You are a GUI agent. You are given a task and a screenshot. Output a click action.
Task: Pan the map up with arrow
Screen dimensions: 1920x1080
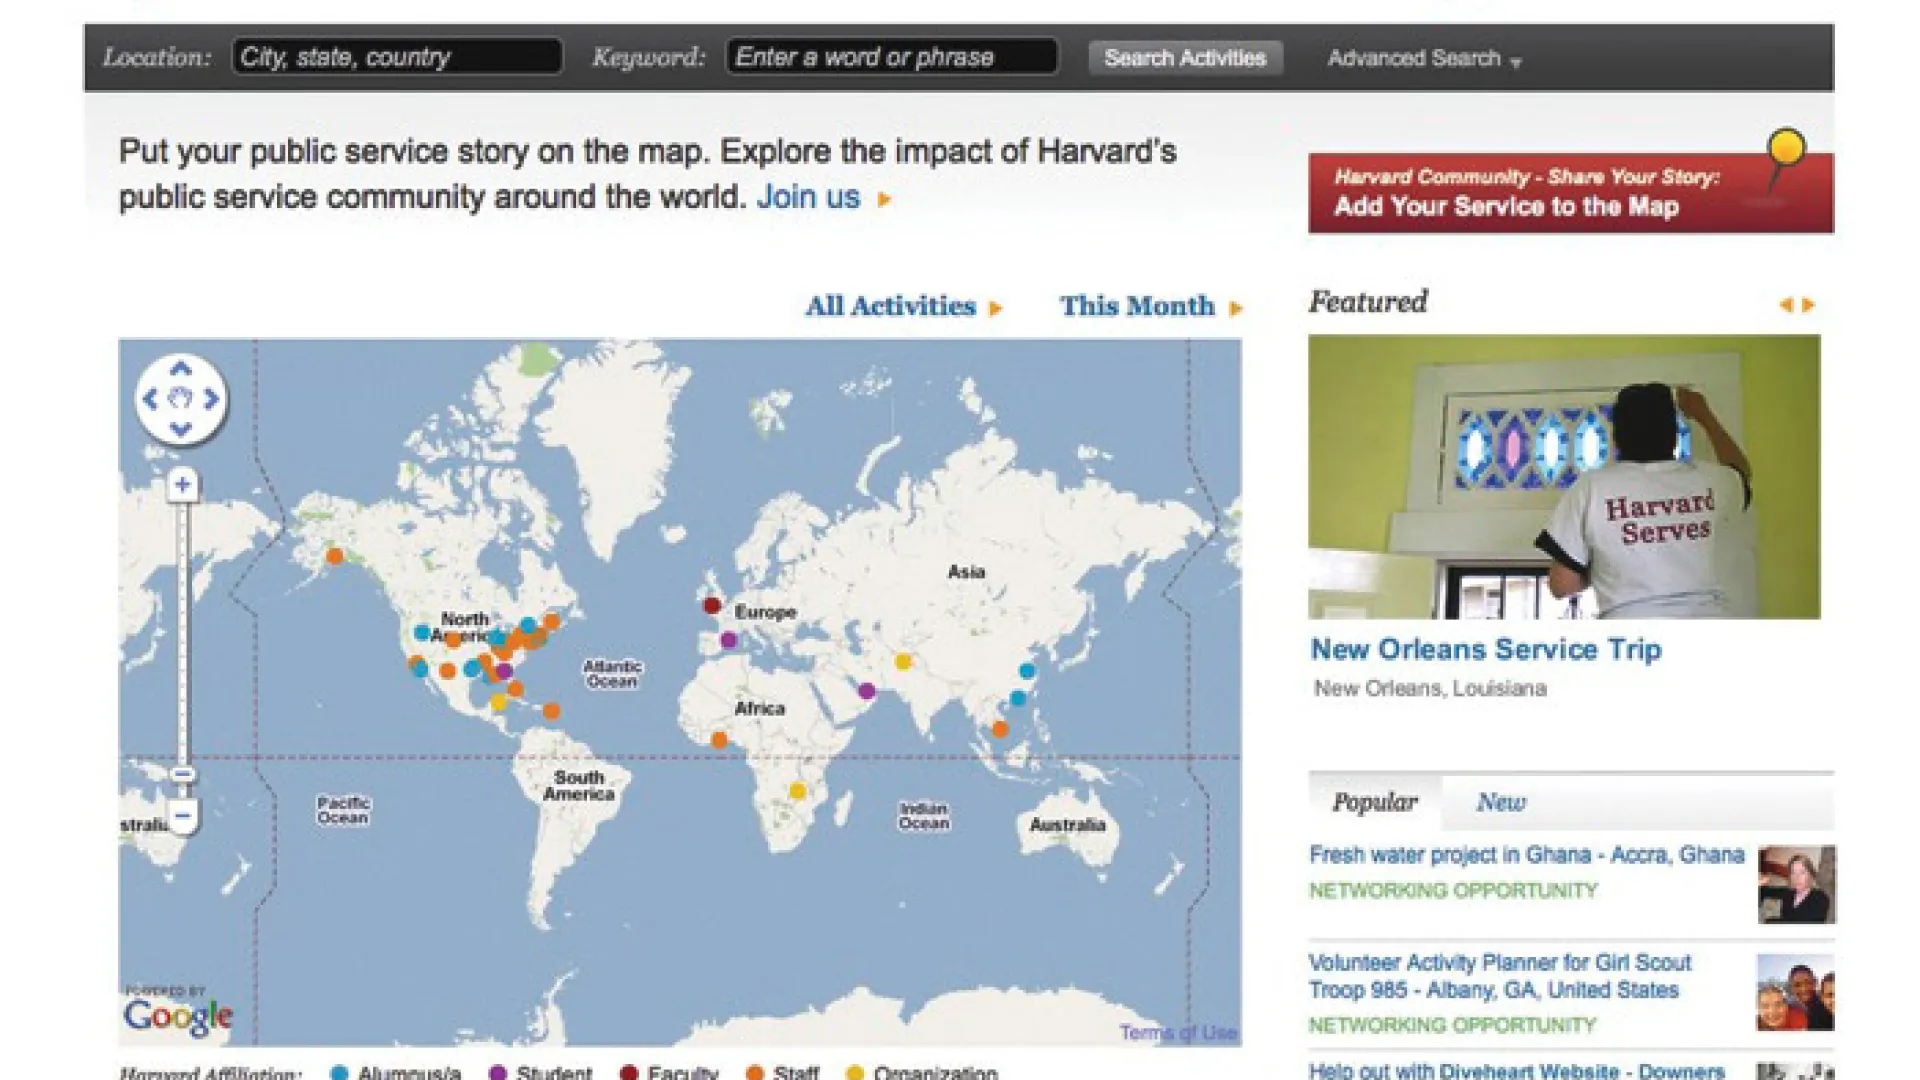[x=180, y=369]
